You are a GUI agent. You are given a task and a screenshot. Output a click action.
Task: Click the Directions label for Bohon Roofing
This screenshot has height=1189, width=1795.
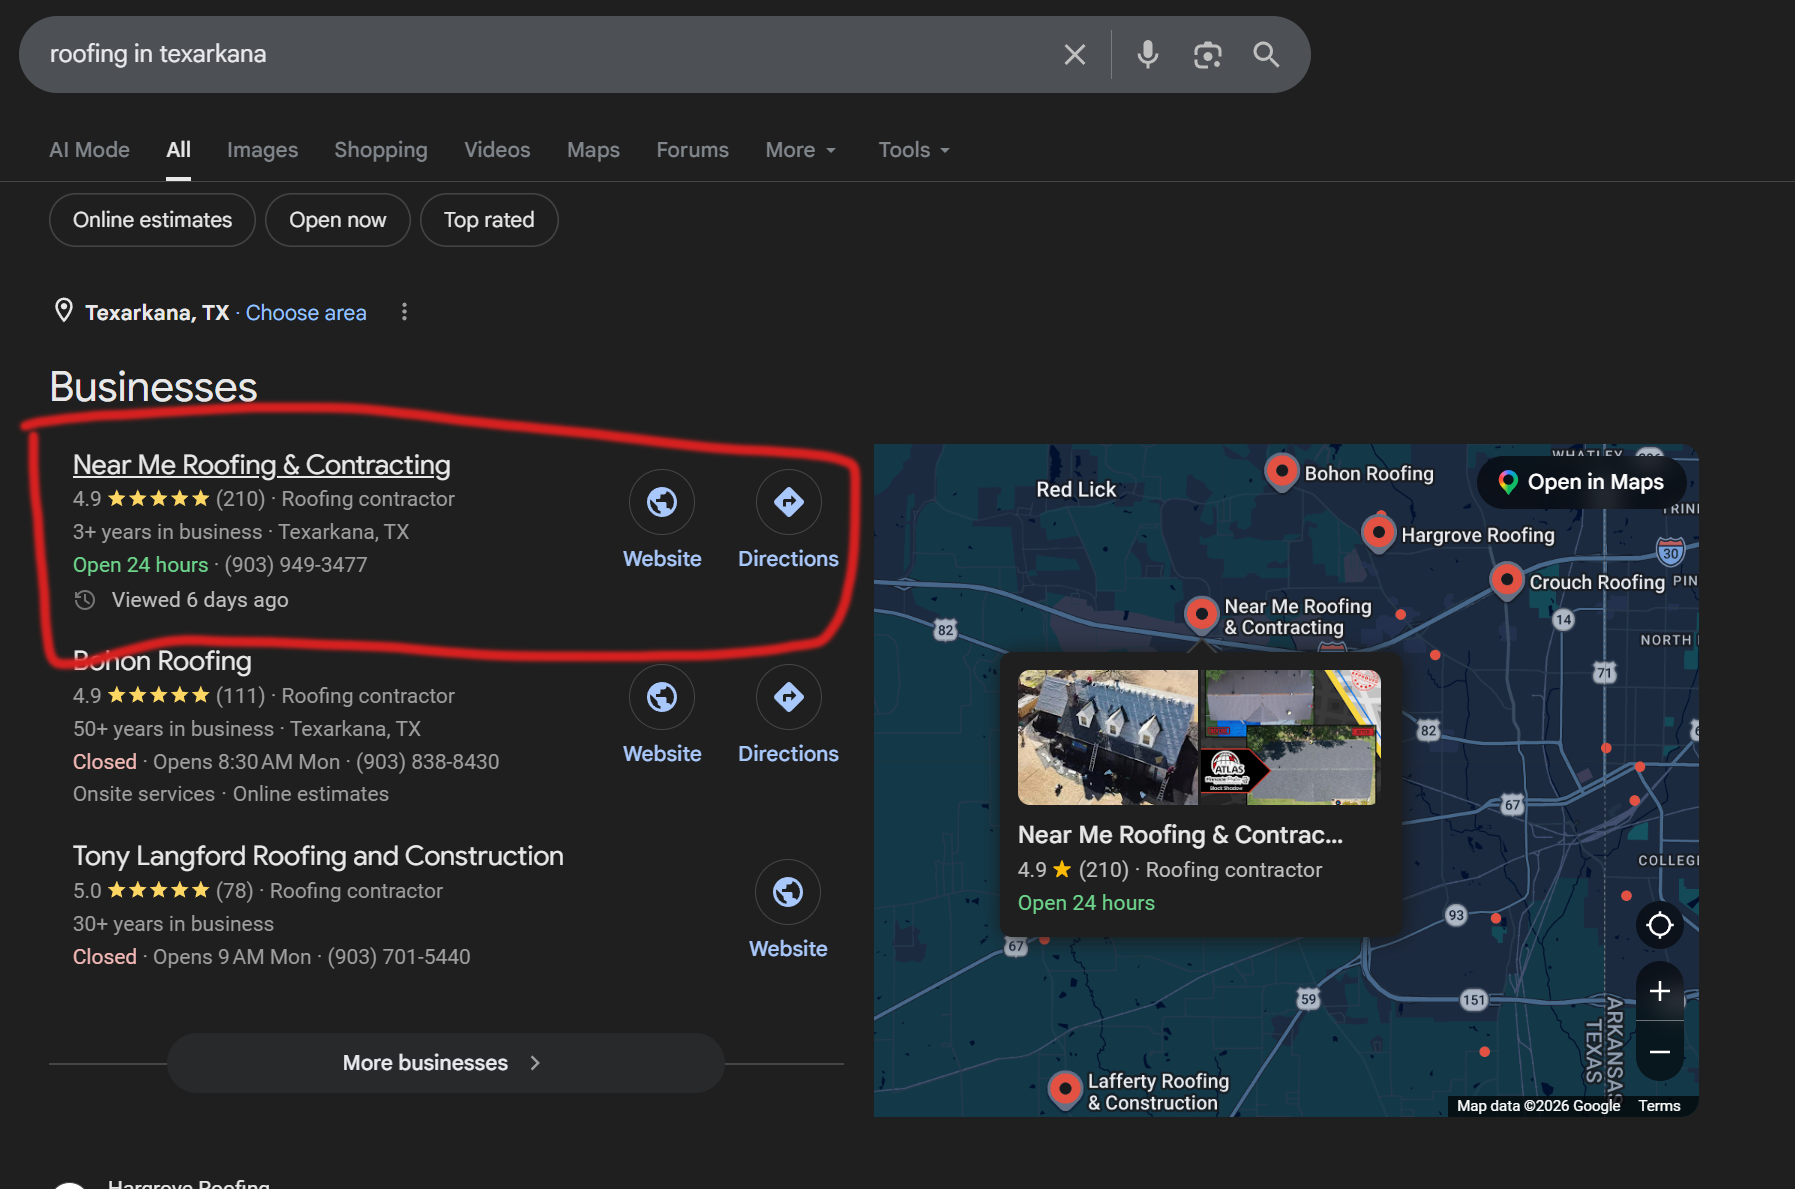pyautogui.click(x=789, y=754)
